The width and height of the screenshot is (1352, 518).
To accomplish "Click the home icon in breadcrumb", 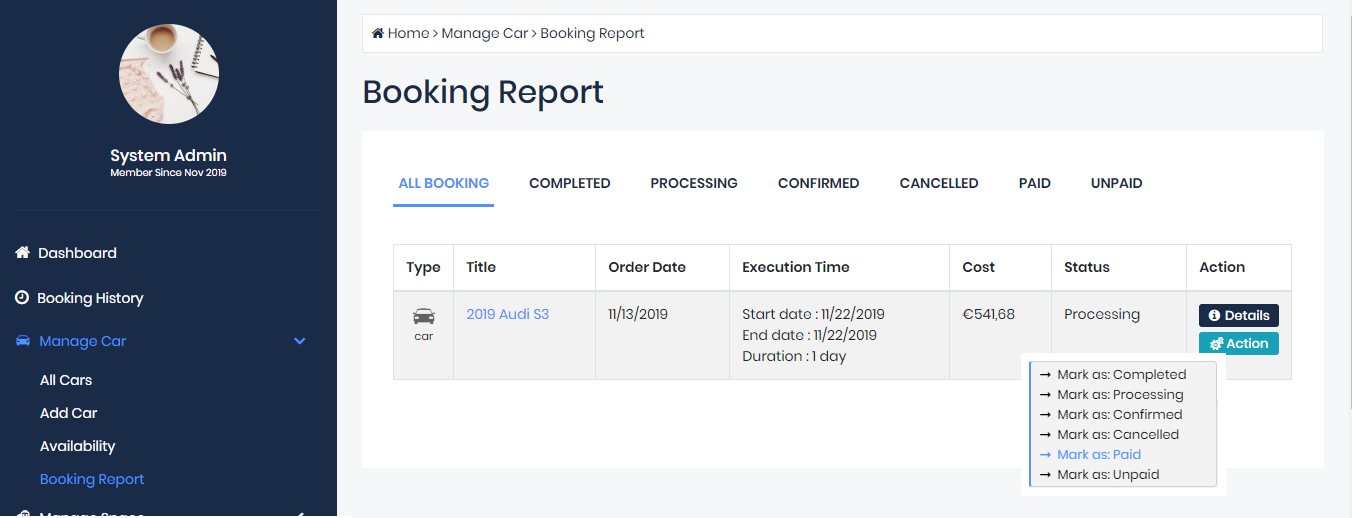I will pyautogui.click(x=378, y=34).
